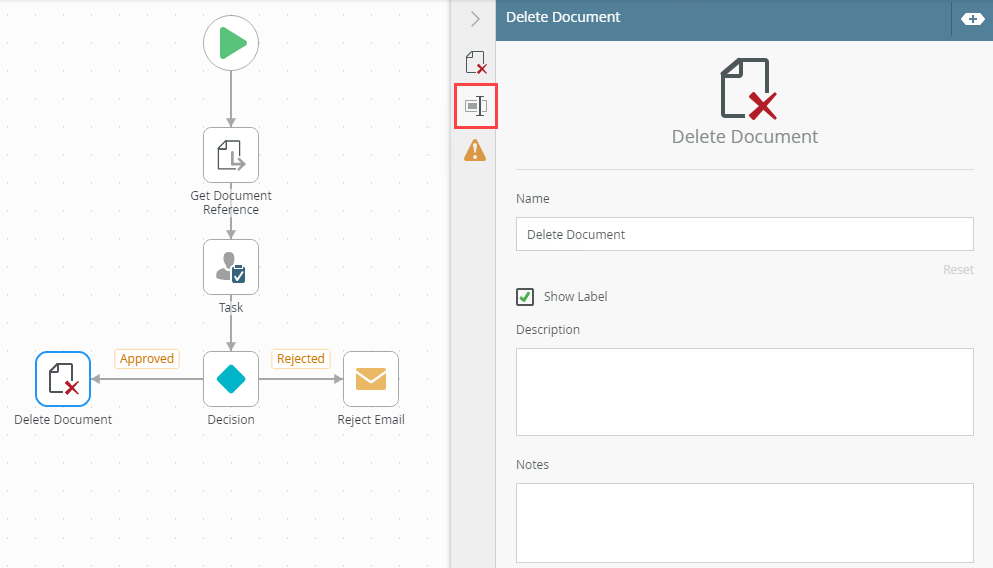Open the Properties tab highlighted in red
Image resolution: width=993 pixels, height=568 pixels.
(475, 106)
